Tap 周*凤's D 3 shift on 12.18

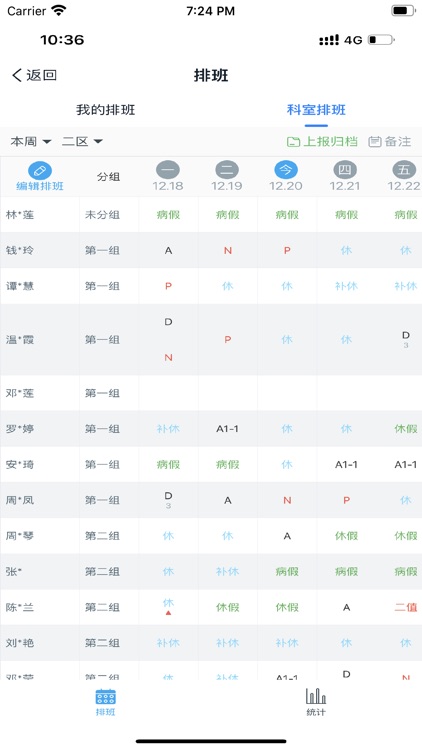[x=168, y=500]
